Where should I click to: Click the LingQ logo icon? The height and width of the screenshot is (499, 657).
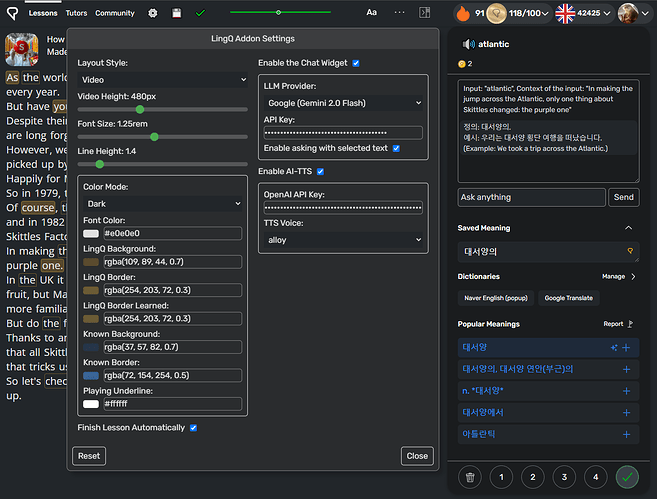click(13, 13)
